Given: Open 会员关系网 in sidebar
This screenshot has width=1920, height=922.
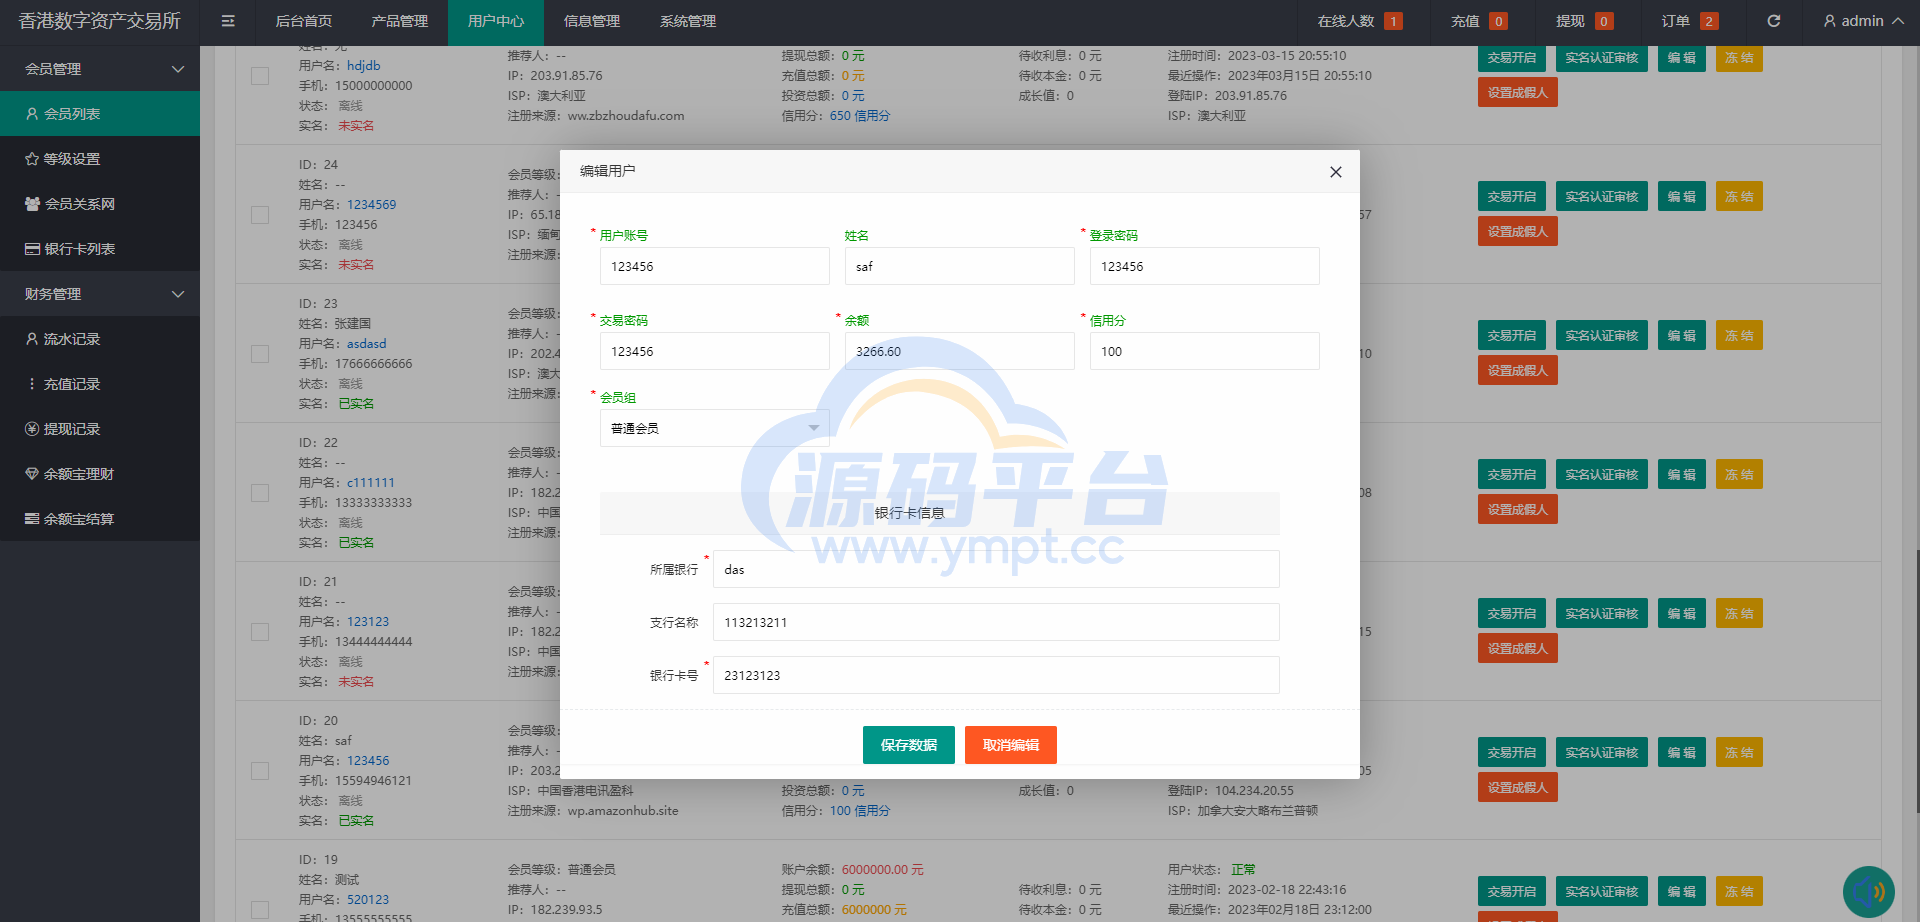Looking at the screenshot, I should click(100, 204).
